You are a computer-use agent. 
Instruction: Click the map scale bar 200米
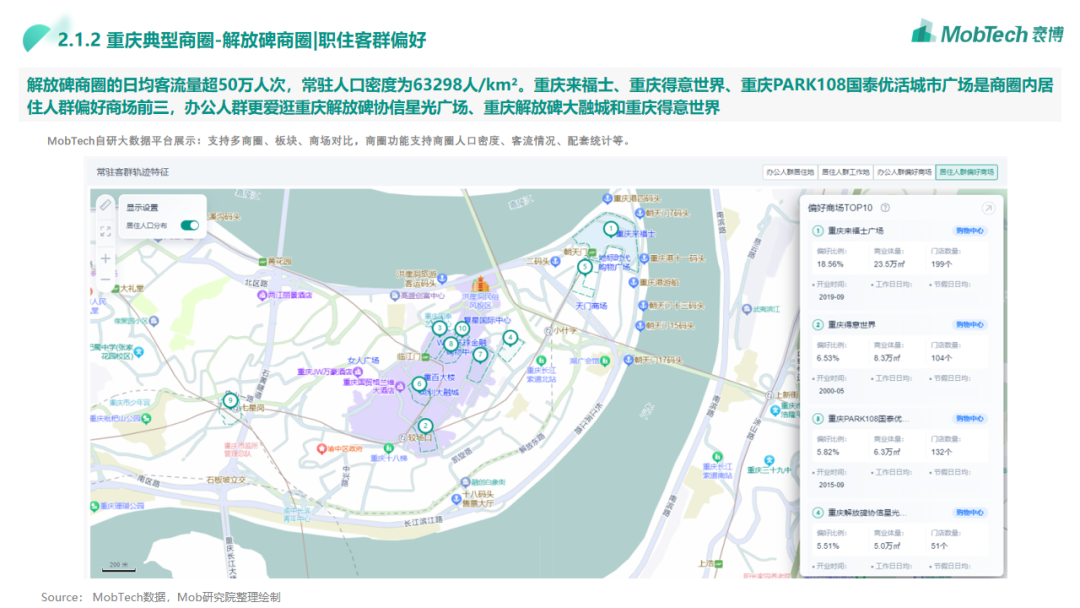pos(118,567)
